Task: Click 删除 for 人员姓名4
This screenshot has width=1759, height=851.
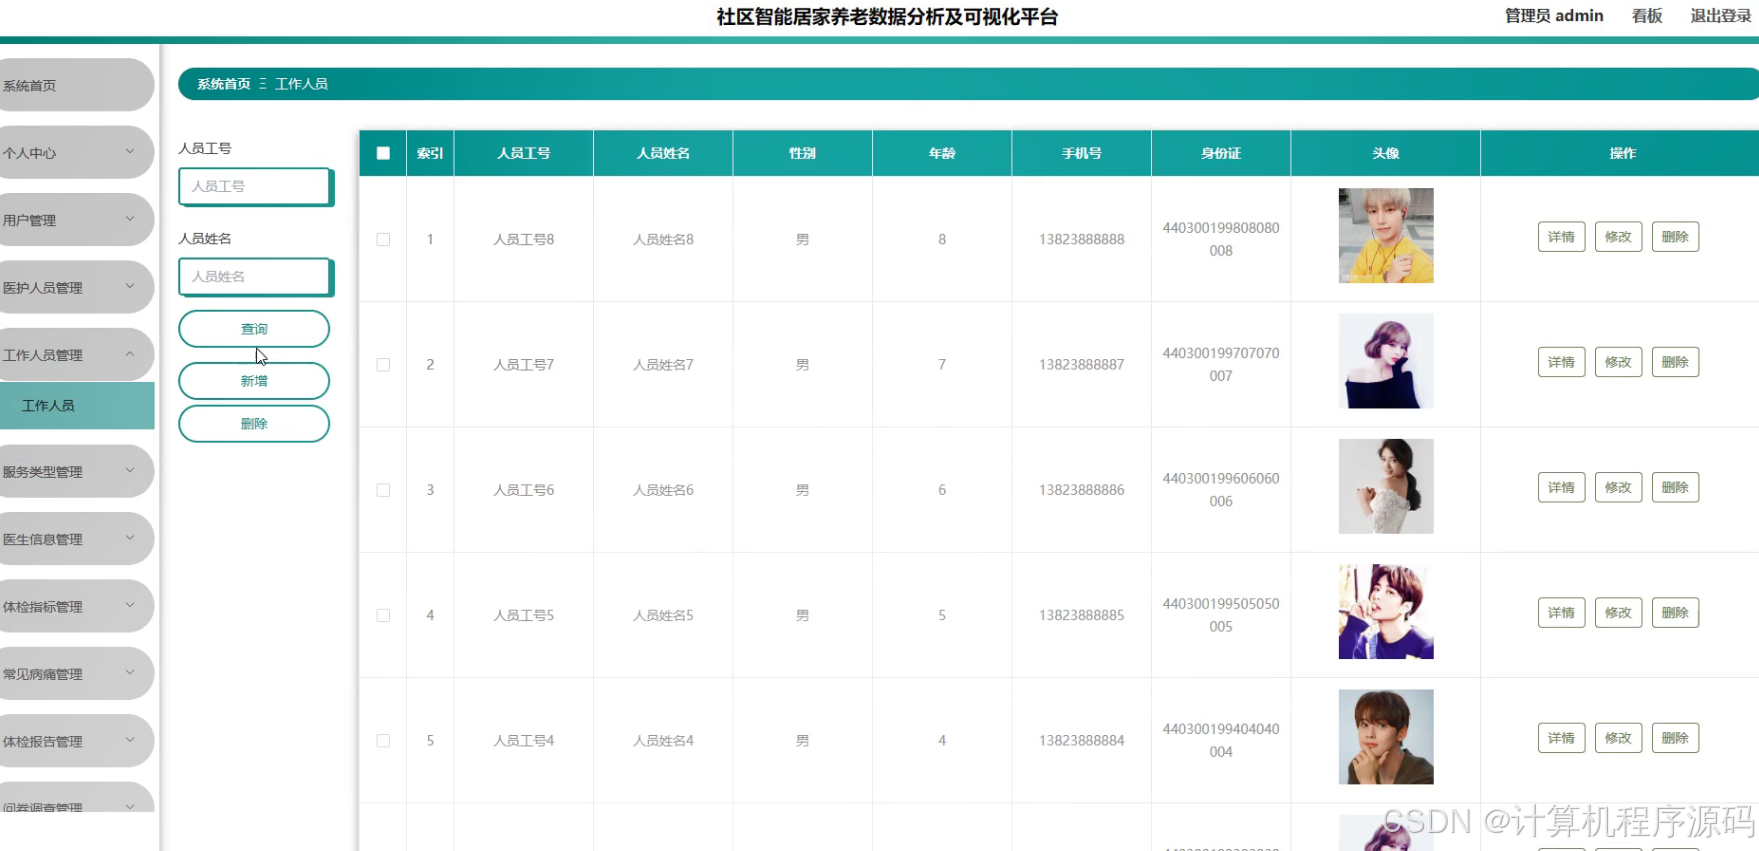Action: click(1675, 738)
